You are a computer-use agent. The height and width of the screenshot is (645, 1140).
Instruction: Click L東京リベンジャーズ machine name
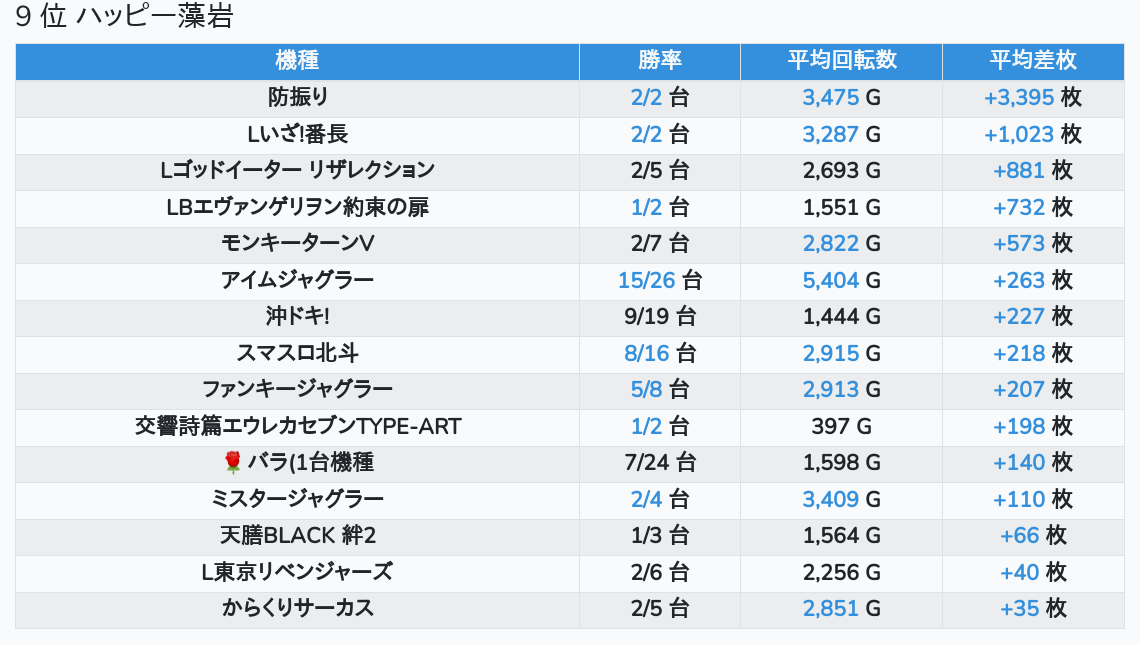pos(297,572)
